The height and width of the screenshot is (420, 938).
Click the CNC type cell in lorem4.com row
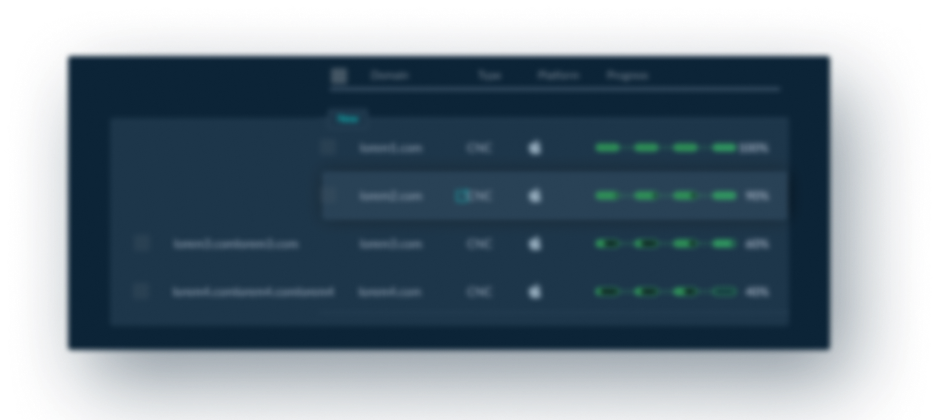(479, 291)
